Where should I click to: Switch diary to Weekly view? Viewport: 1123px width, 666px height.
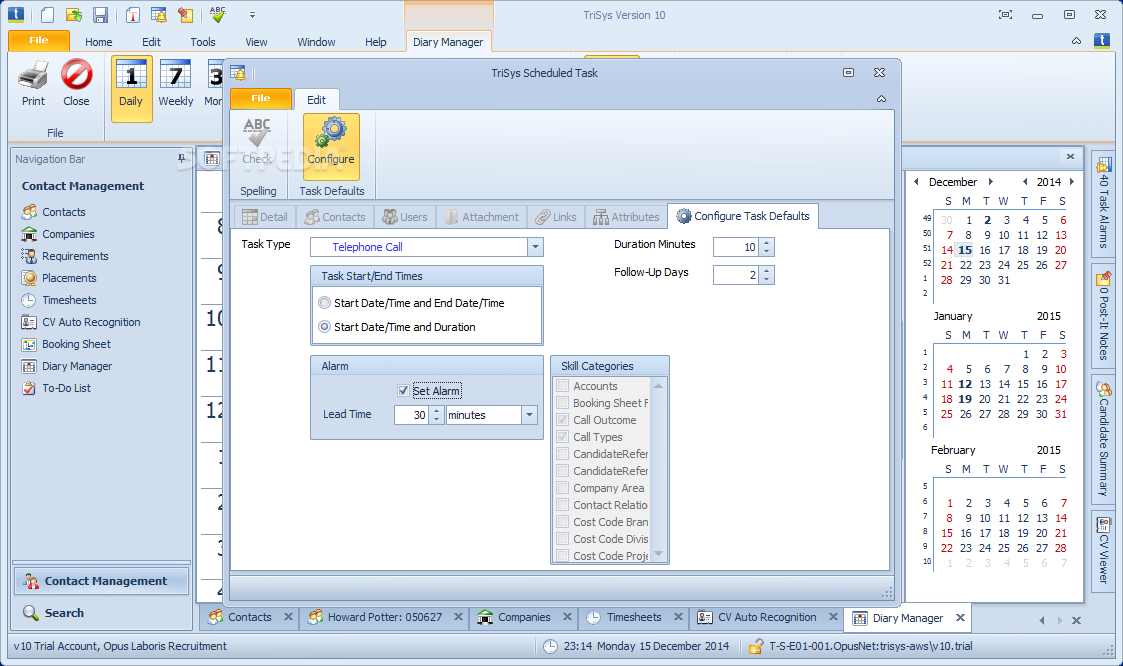(x=175, y=84)
